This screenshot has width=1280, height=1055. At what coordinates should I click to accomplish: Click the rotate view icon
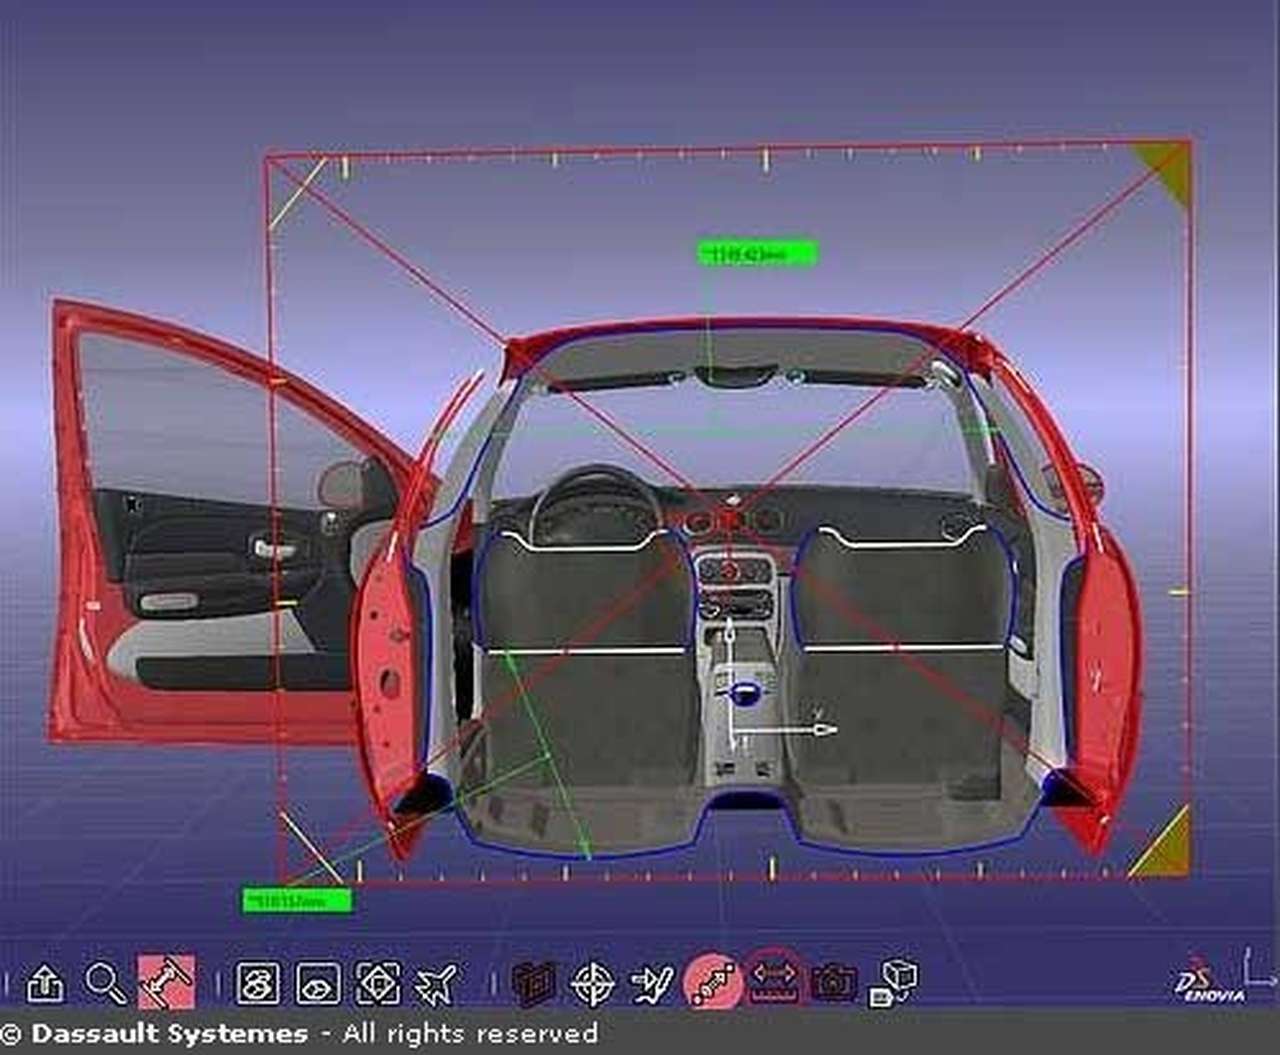[257, 984]
